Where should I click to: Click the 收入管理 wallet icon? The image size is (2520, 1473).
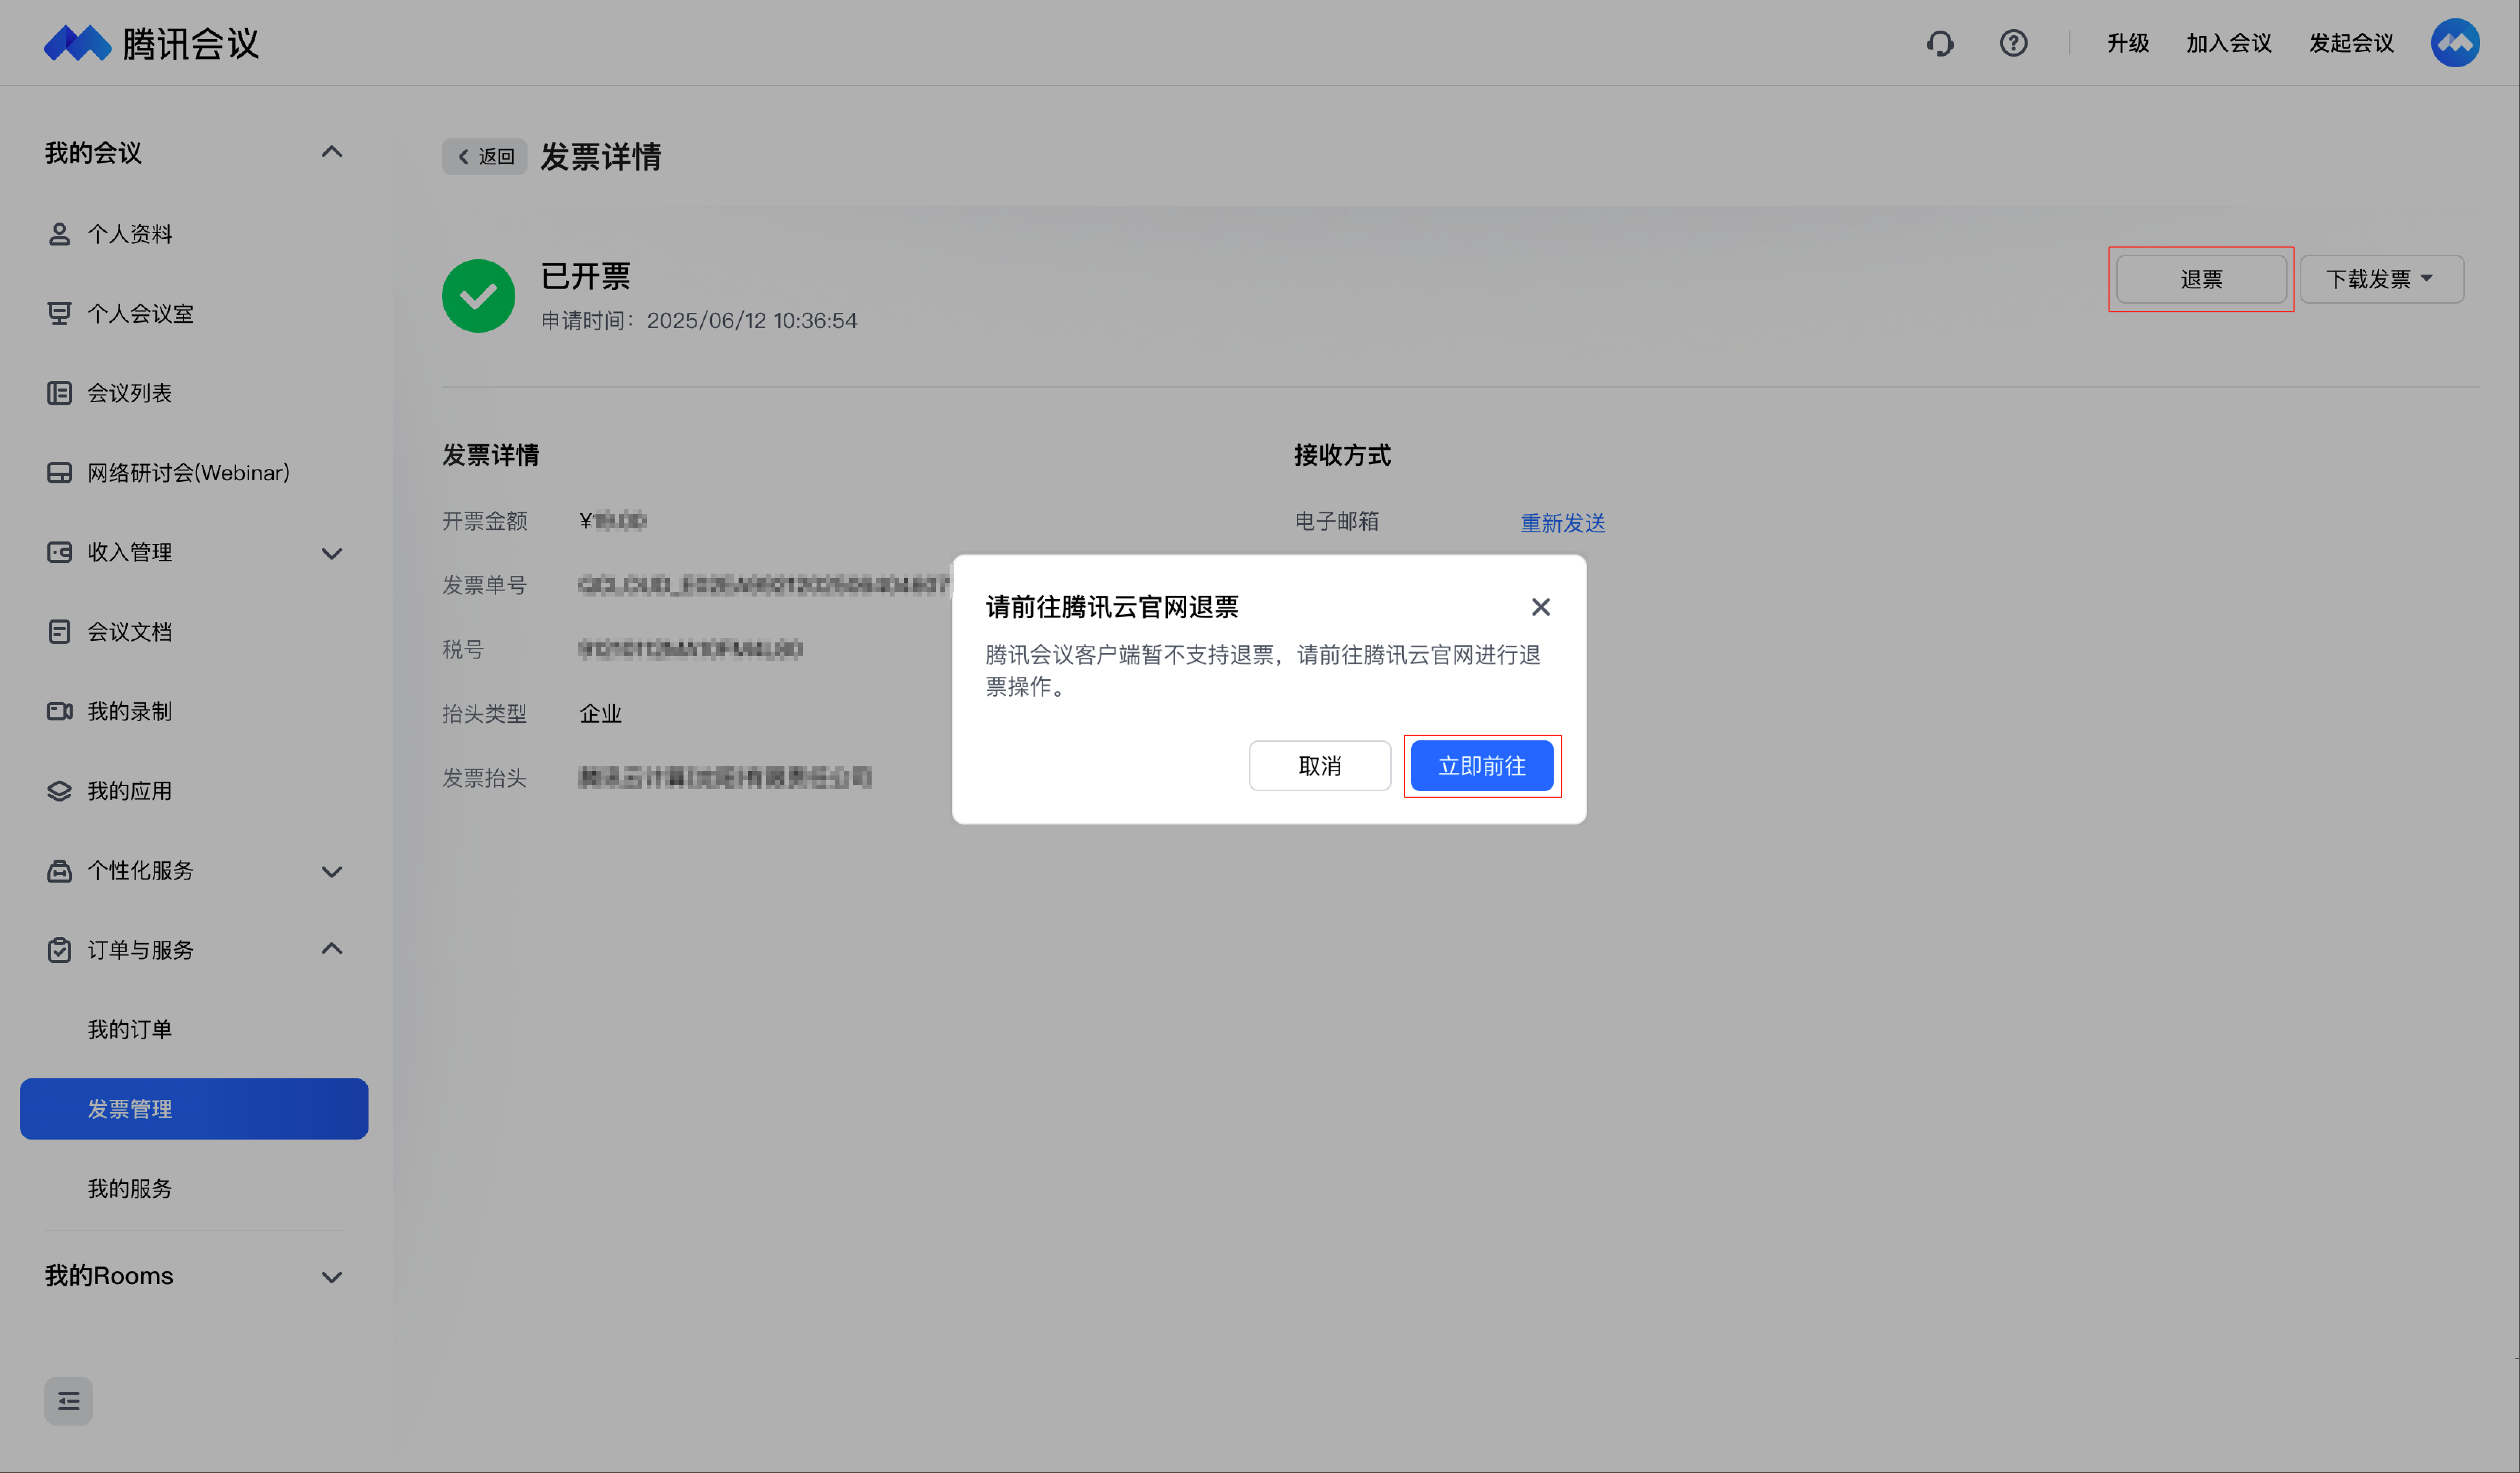click(59, 552)
